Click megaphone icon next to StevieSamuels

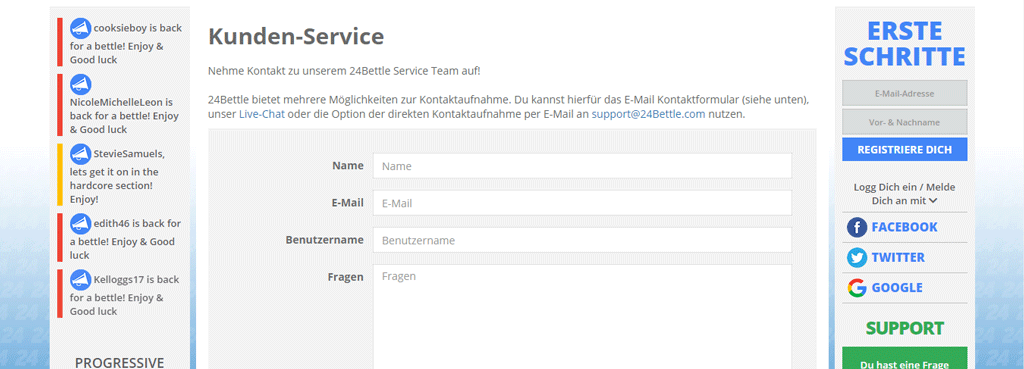tap(80, 154)
